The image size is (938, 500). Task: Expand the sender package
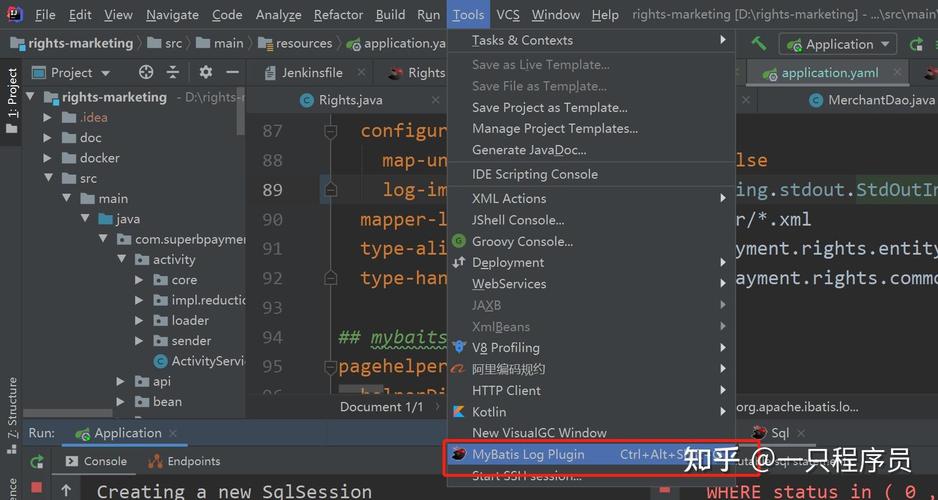pos(139,341)
